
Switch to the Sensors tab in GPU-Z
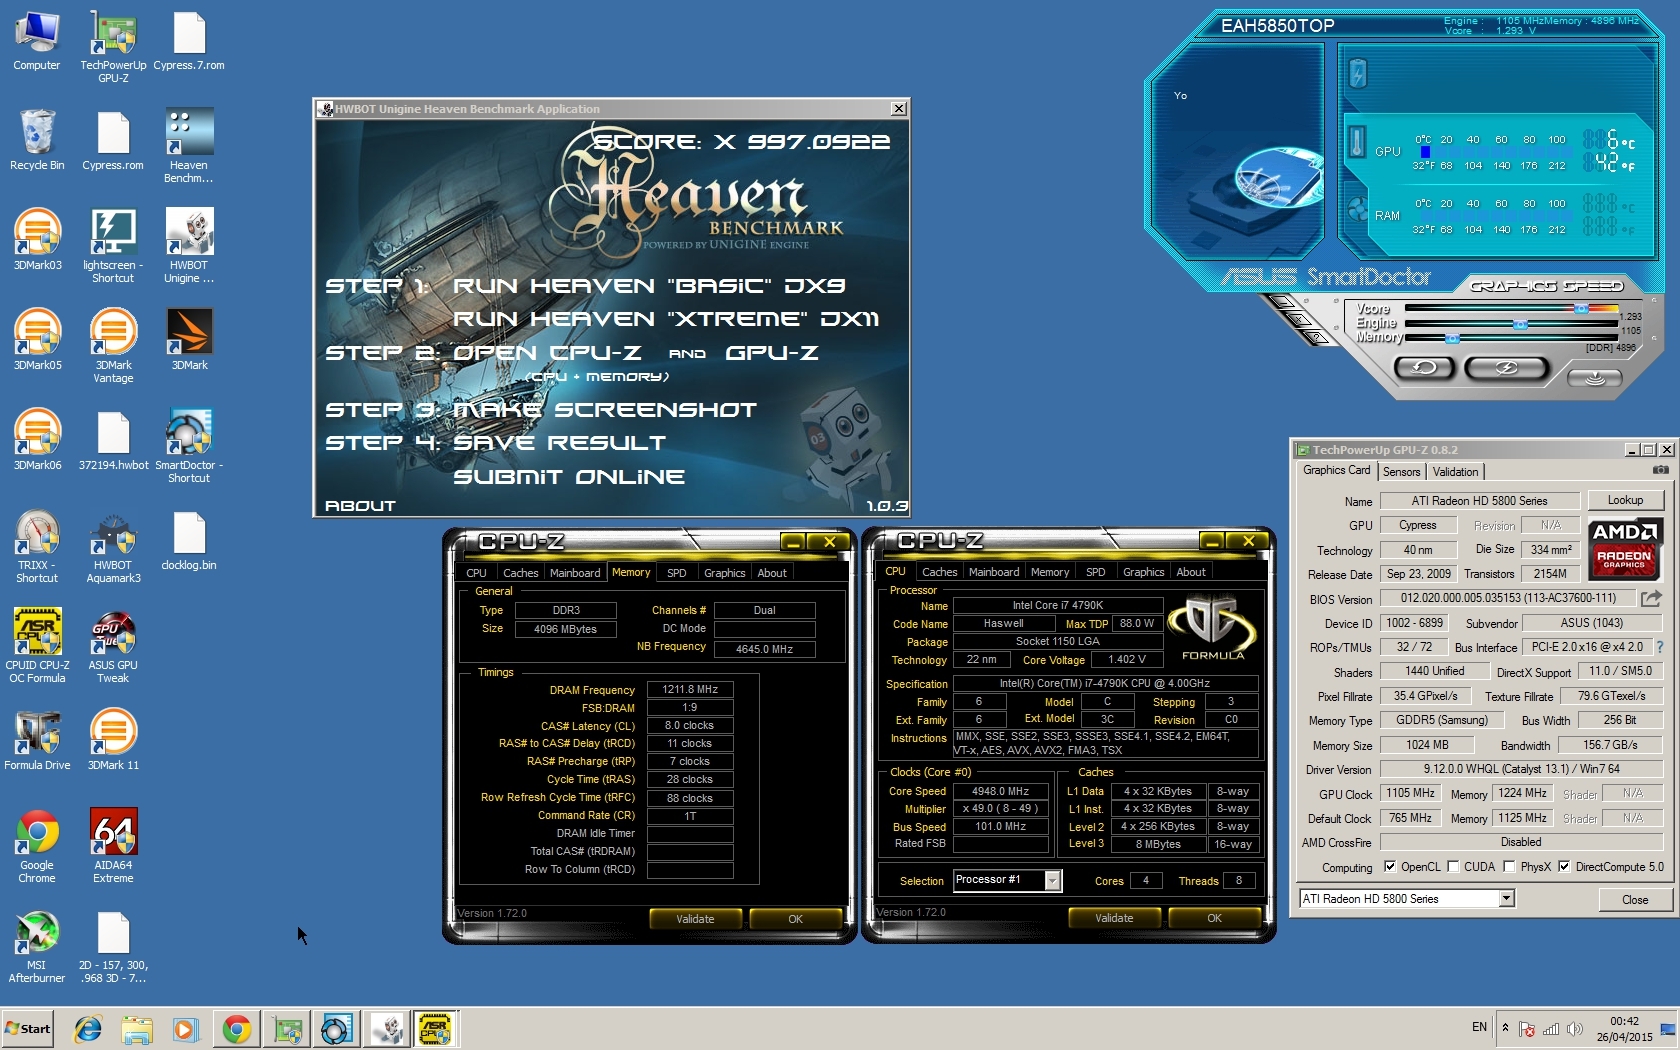(x=1401, y=472)
